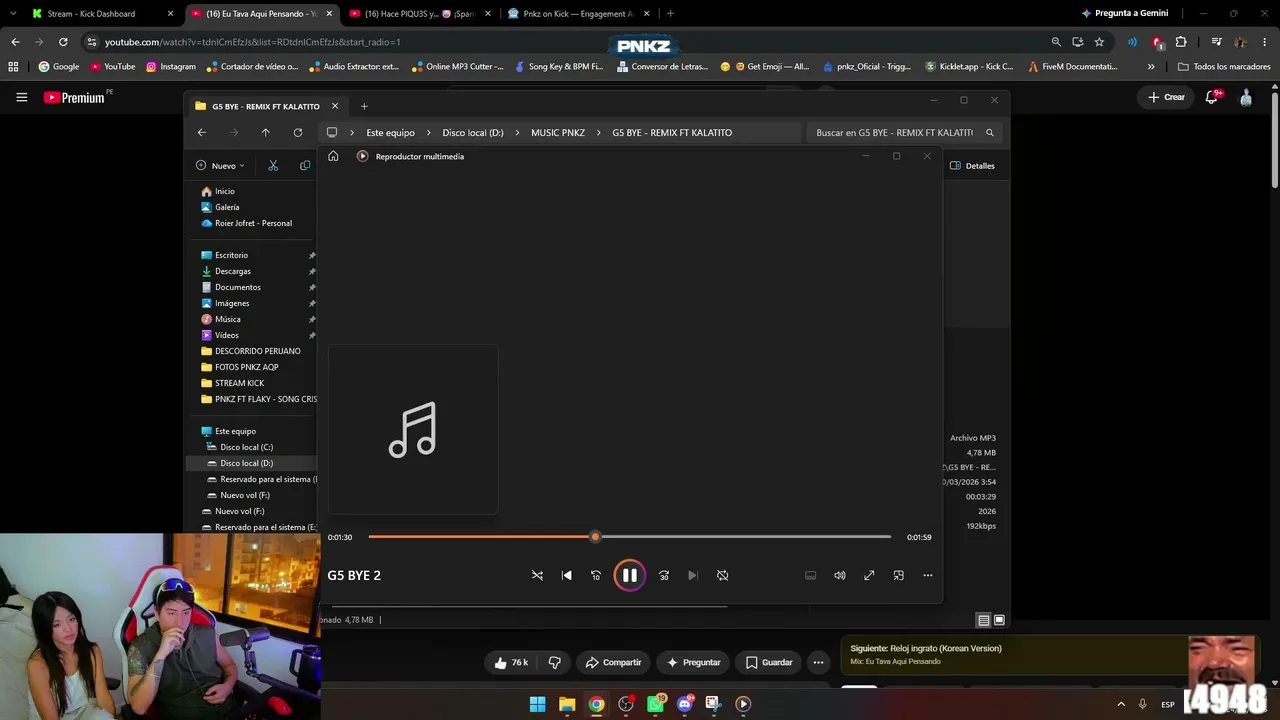The width and height of the screenshot is (1280, 720).
Task: Like the YouTube video
Action: (x=511, y=662)
